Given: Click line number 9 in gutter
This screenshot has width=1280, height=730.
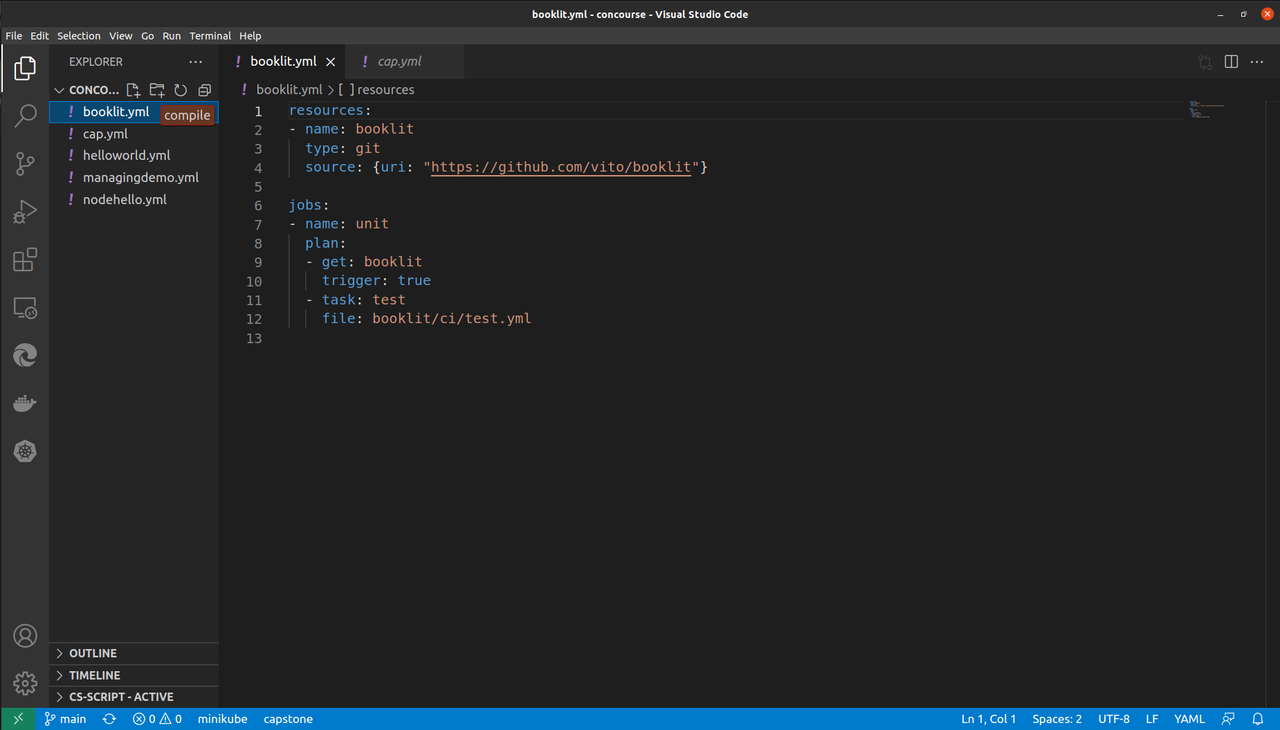Looking at the screenshot, I should click(x=258, y=262).
